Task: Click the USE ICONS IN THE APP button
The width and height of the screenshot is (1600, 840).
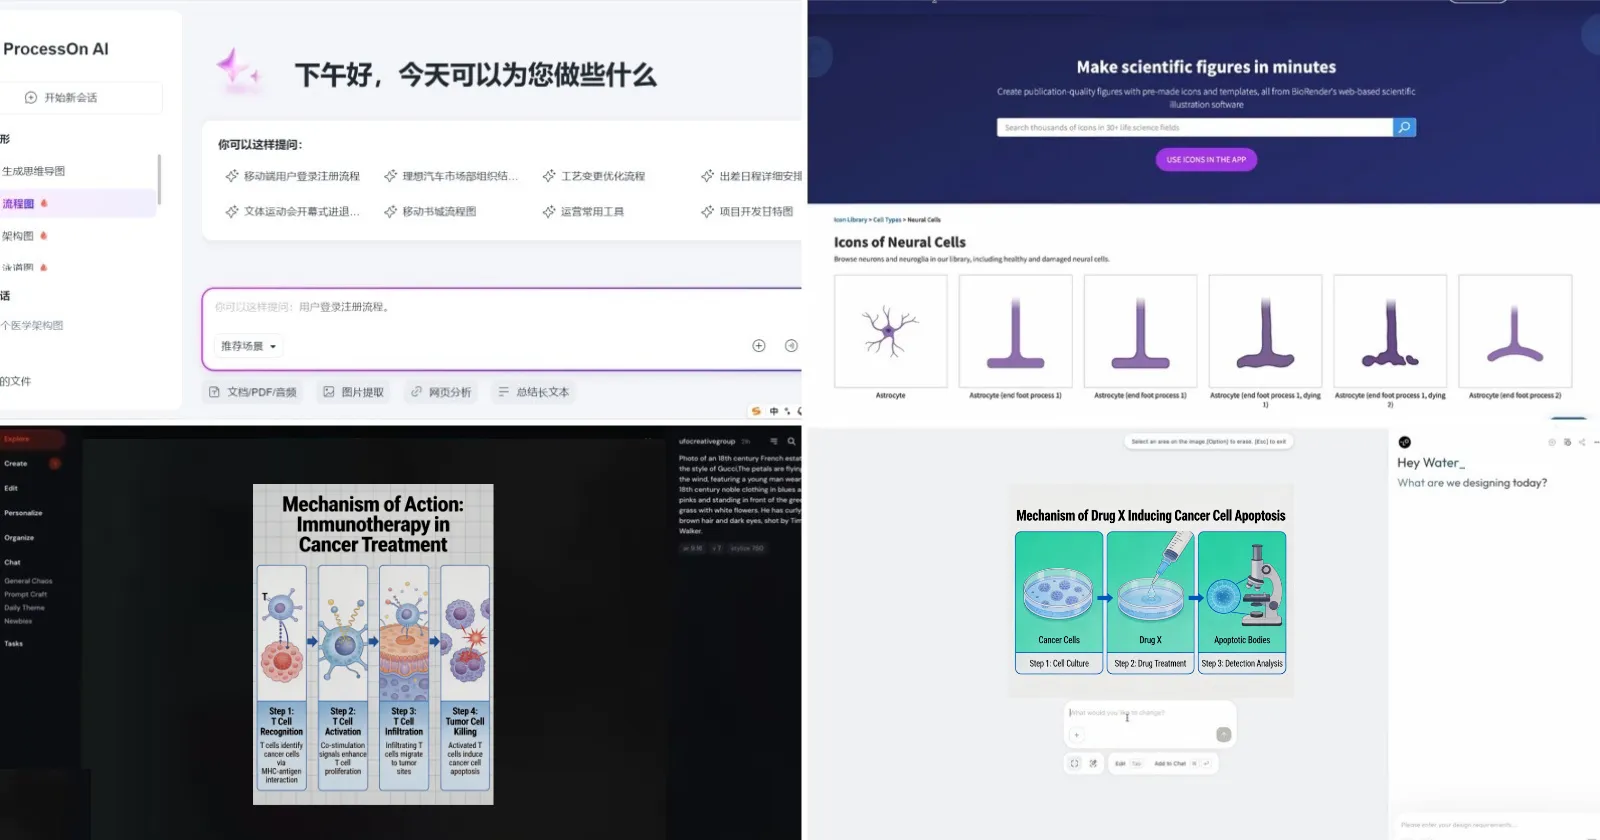Action: click(1206, 160)
